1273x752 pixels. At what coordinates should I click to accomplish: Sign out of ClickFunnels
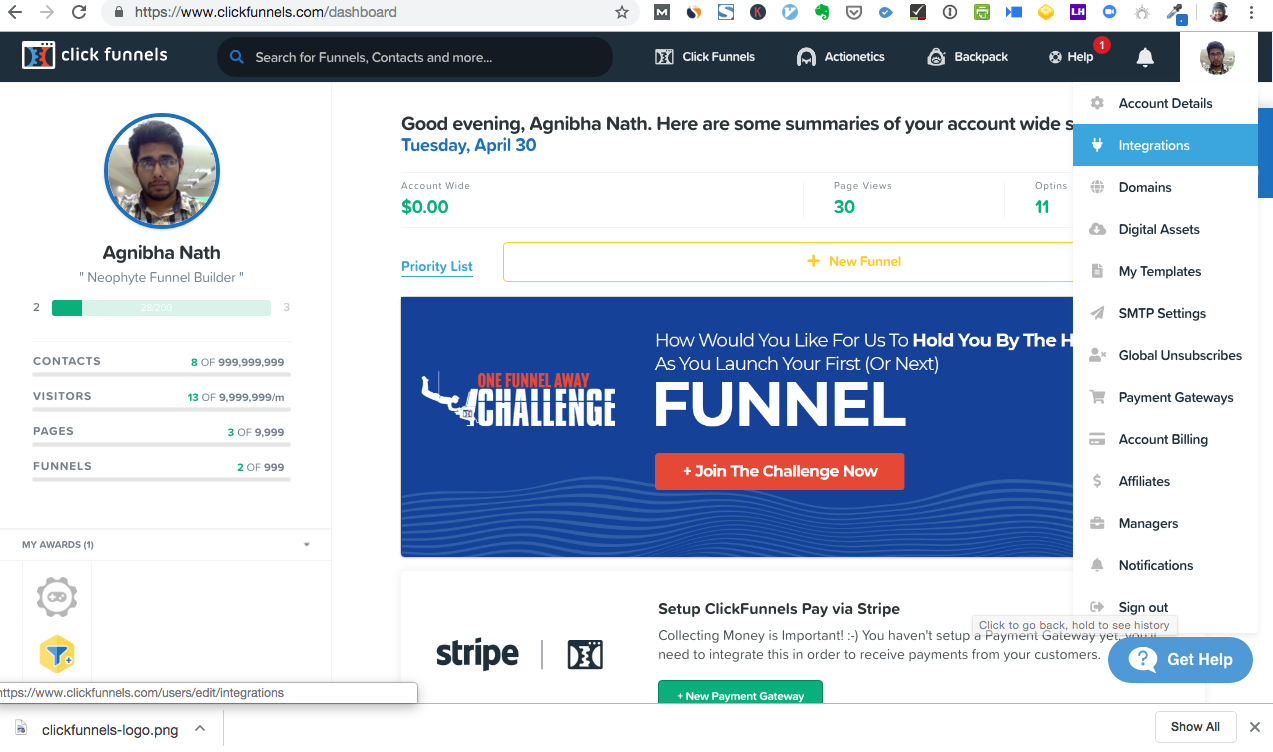point(1165,607)
